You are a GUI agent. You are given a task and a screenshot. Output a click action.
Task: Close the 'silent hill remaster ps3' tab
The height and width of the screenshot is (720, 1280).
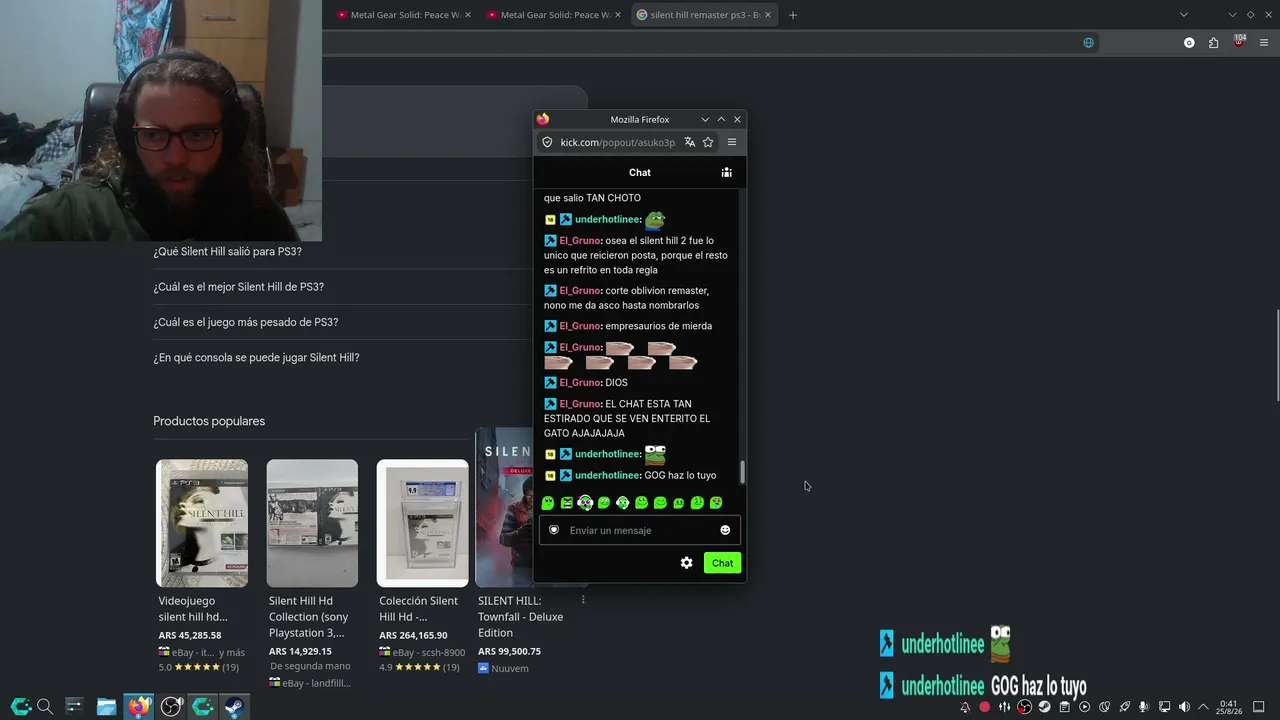point(768,15)
